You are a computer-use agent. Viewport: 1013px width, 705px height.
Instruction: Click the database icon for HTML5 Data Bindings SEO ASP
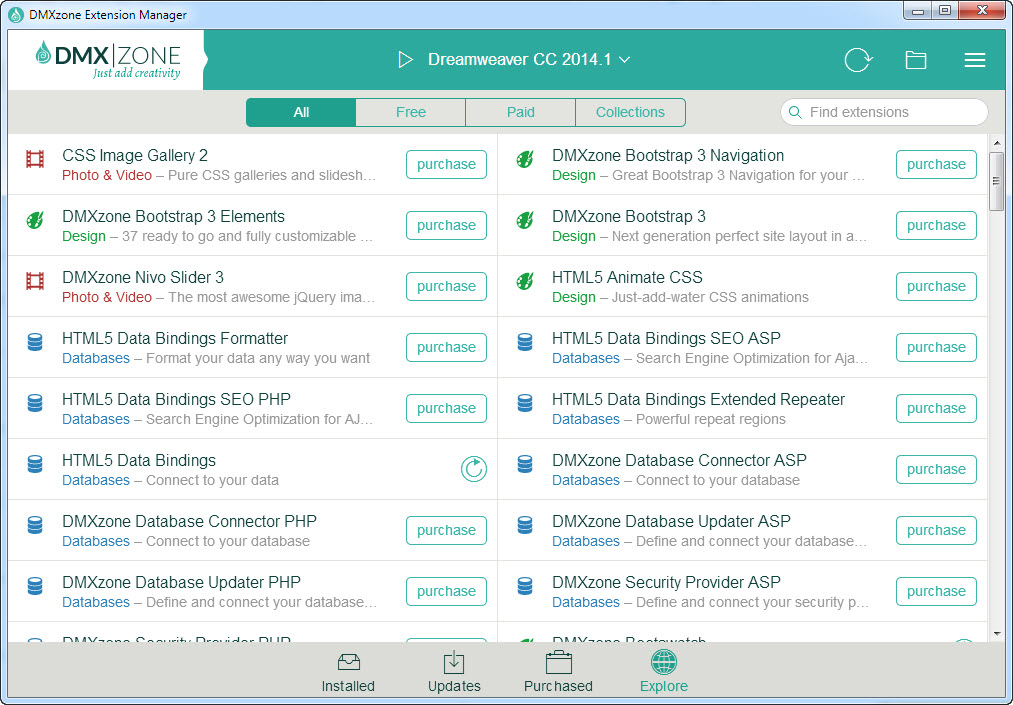(x=525, y=342)
